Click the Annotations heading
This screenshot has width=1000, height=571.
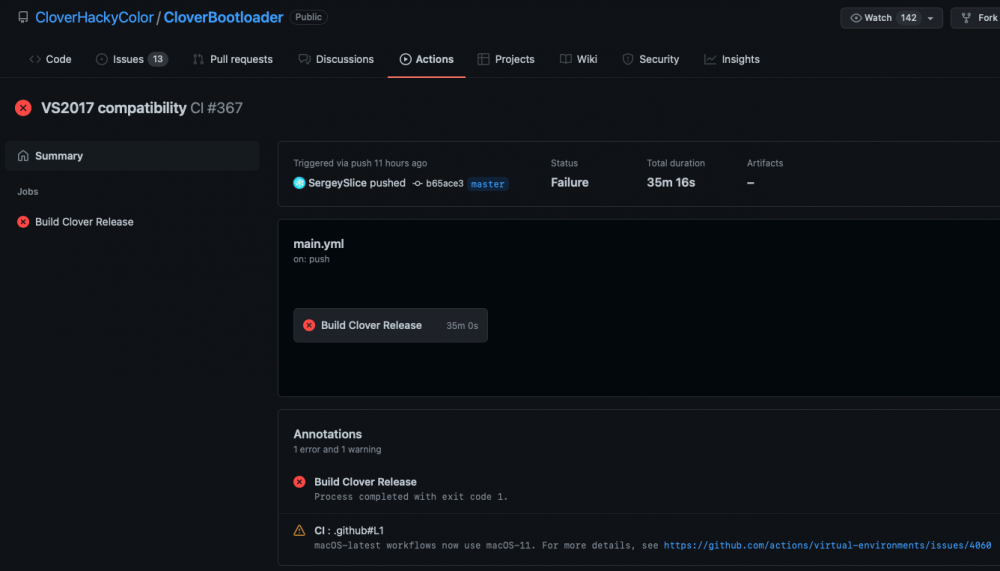tap(327, 434)
